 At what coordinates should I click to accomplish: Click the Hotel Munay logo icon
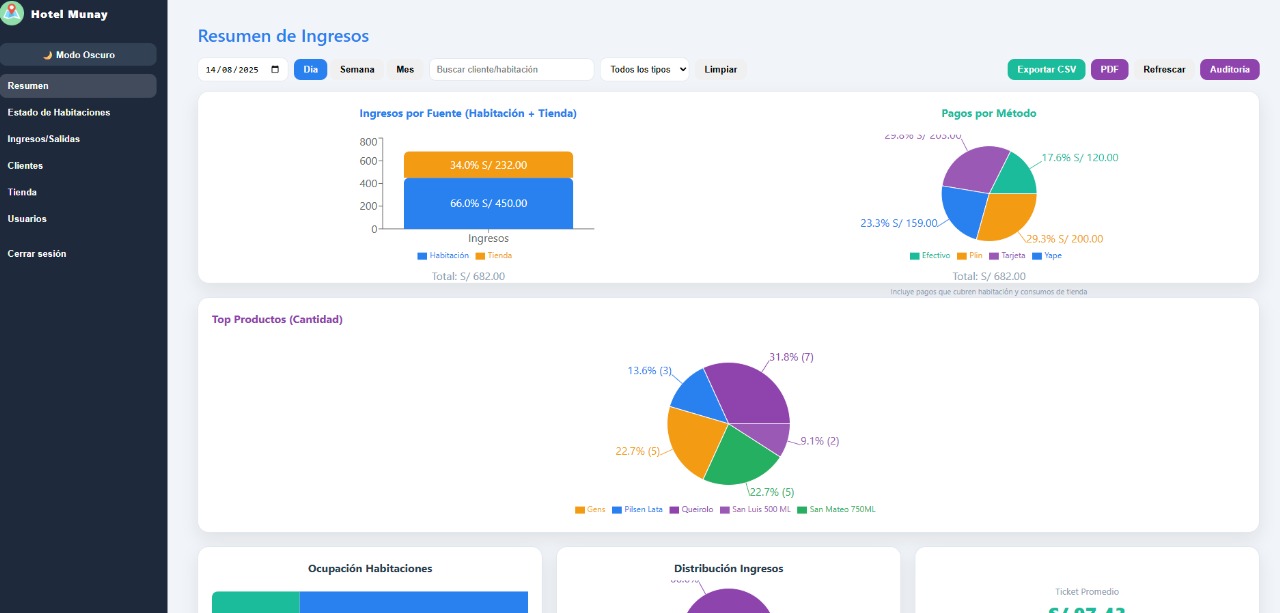(x=12, y=14)
